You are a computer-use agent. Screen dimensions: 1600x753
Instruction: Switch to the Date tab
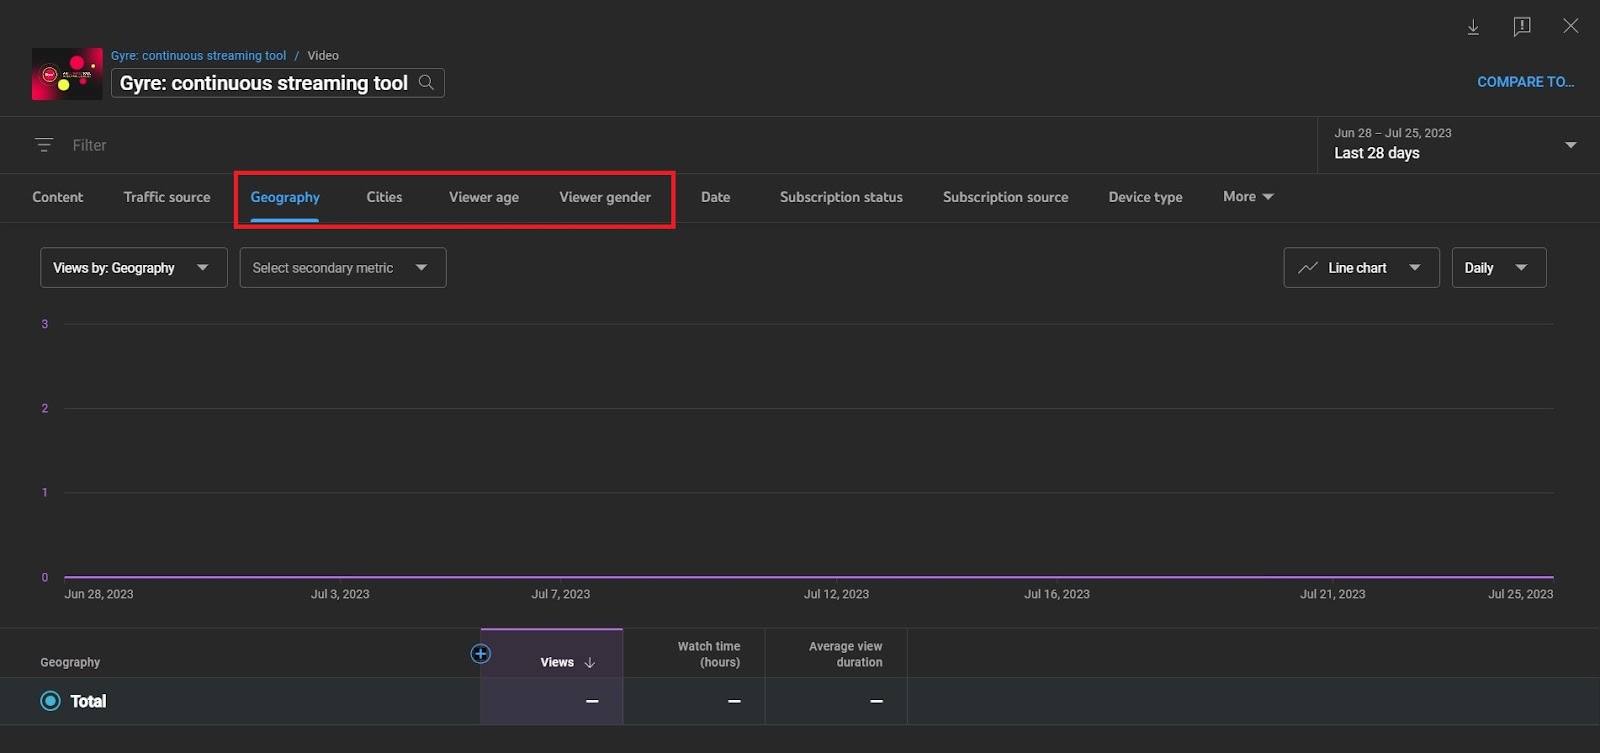pyautogui.click(x=715, y=197)
